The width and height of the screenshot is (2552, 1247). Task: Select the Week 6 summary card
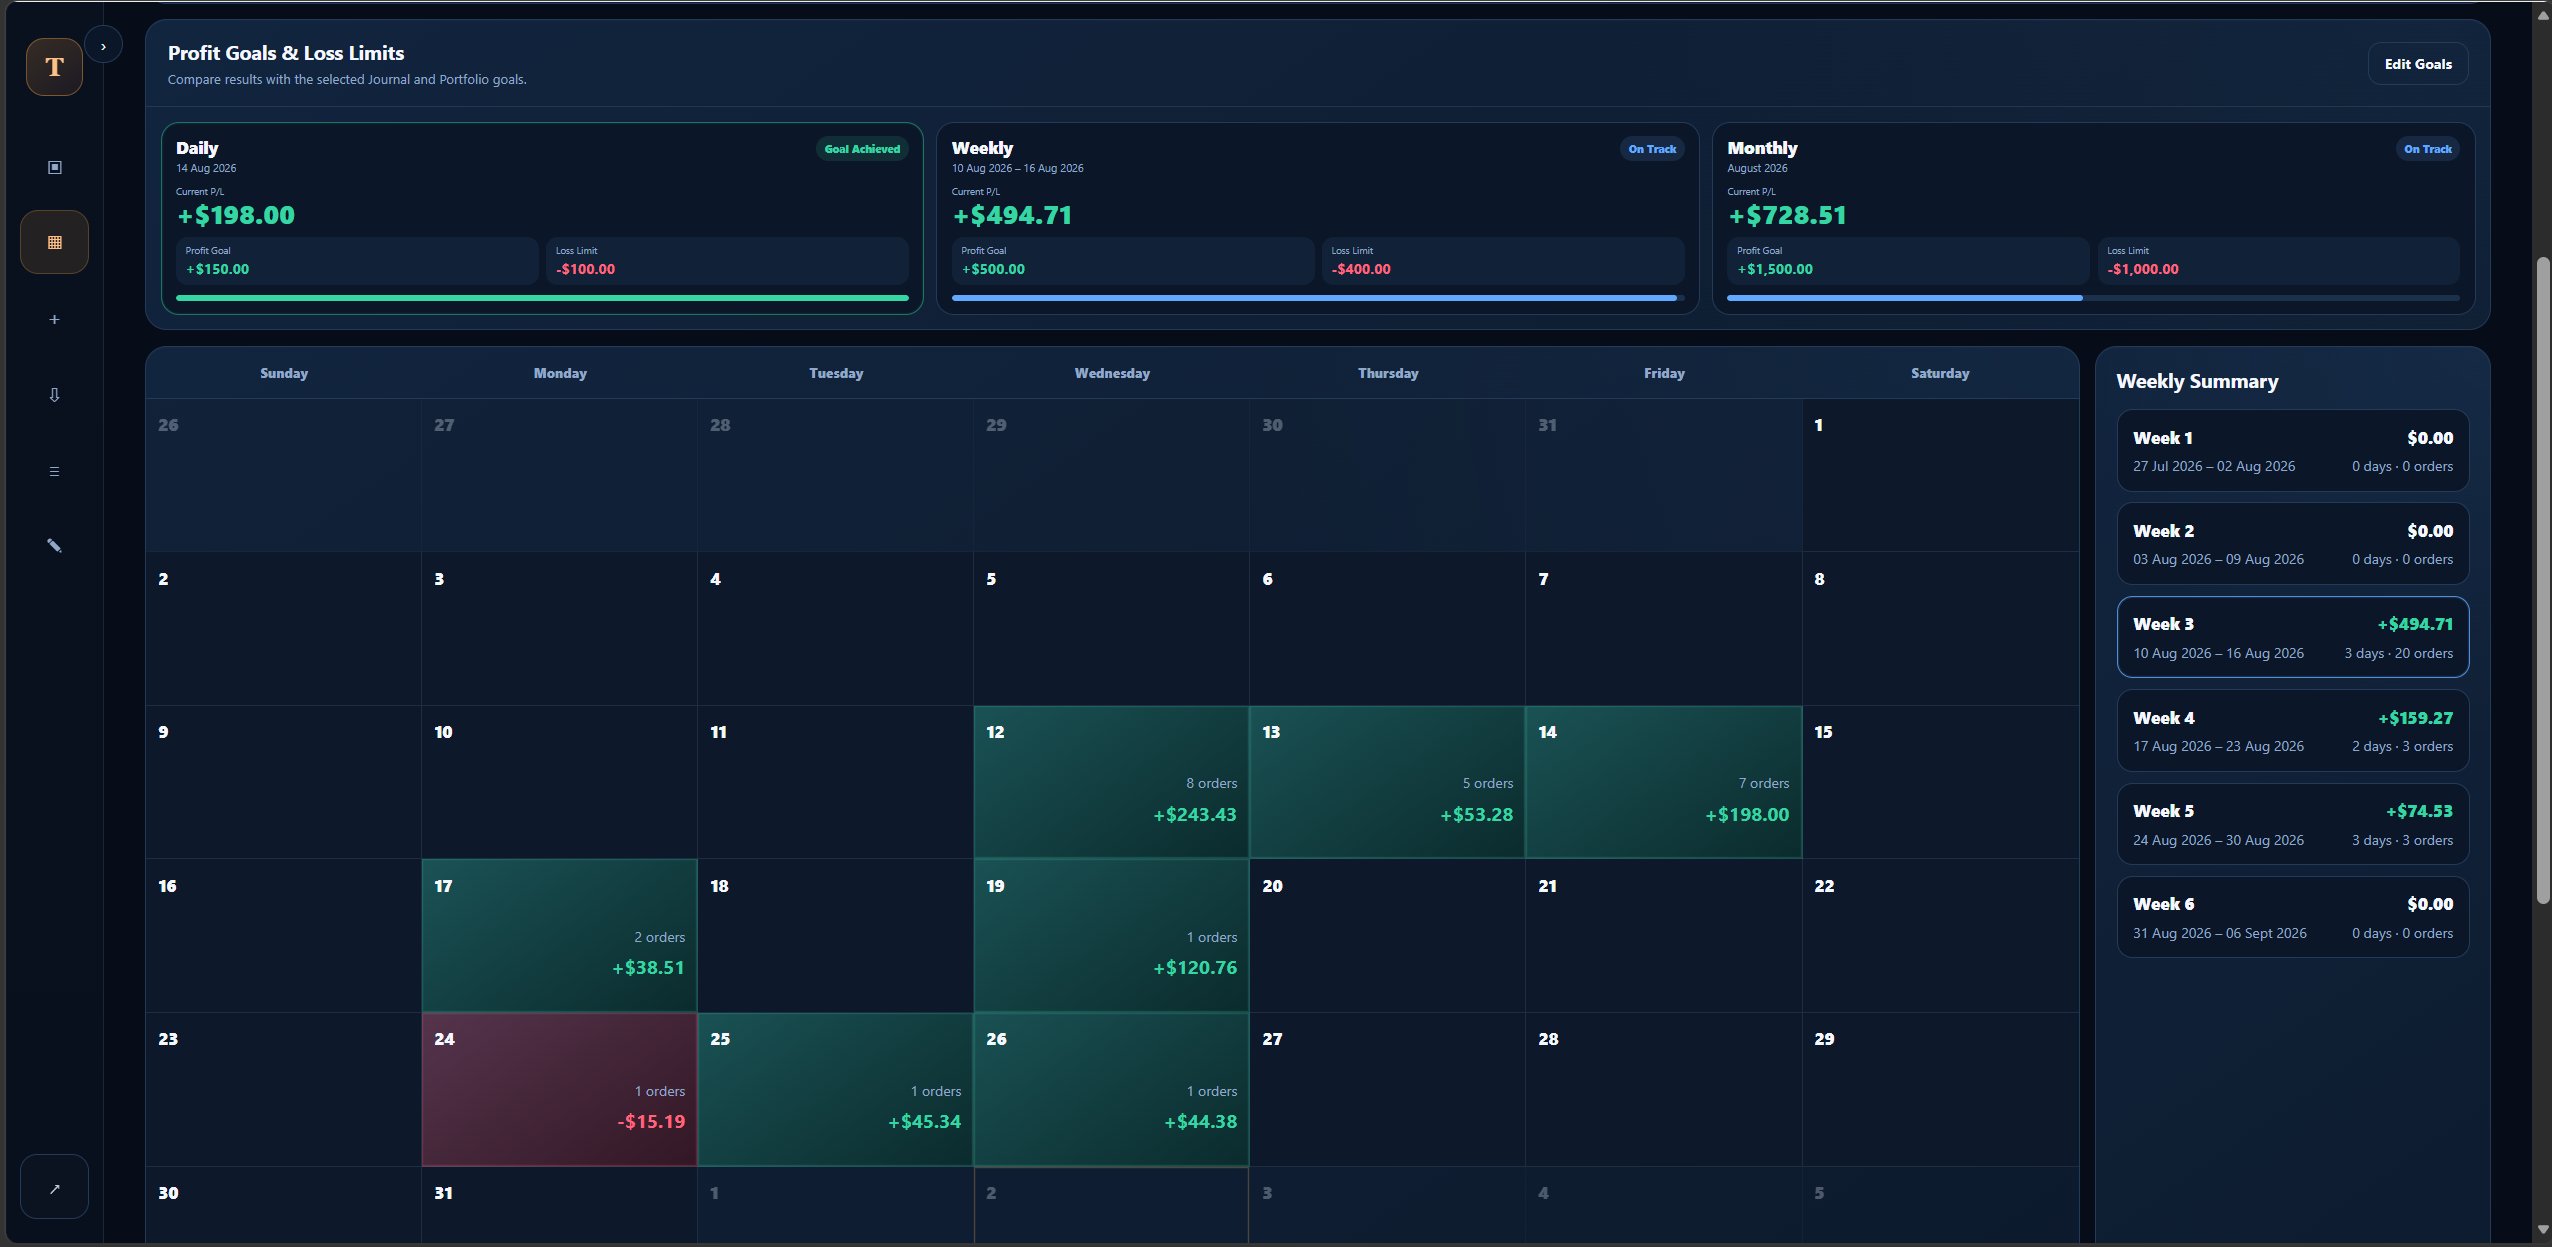2292,917
